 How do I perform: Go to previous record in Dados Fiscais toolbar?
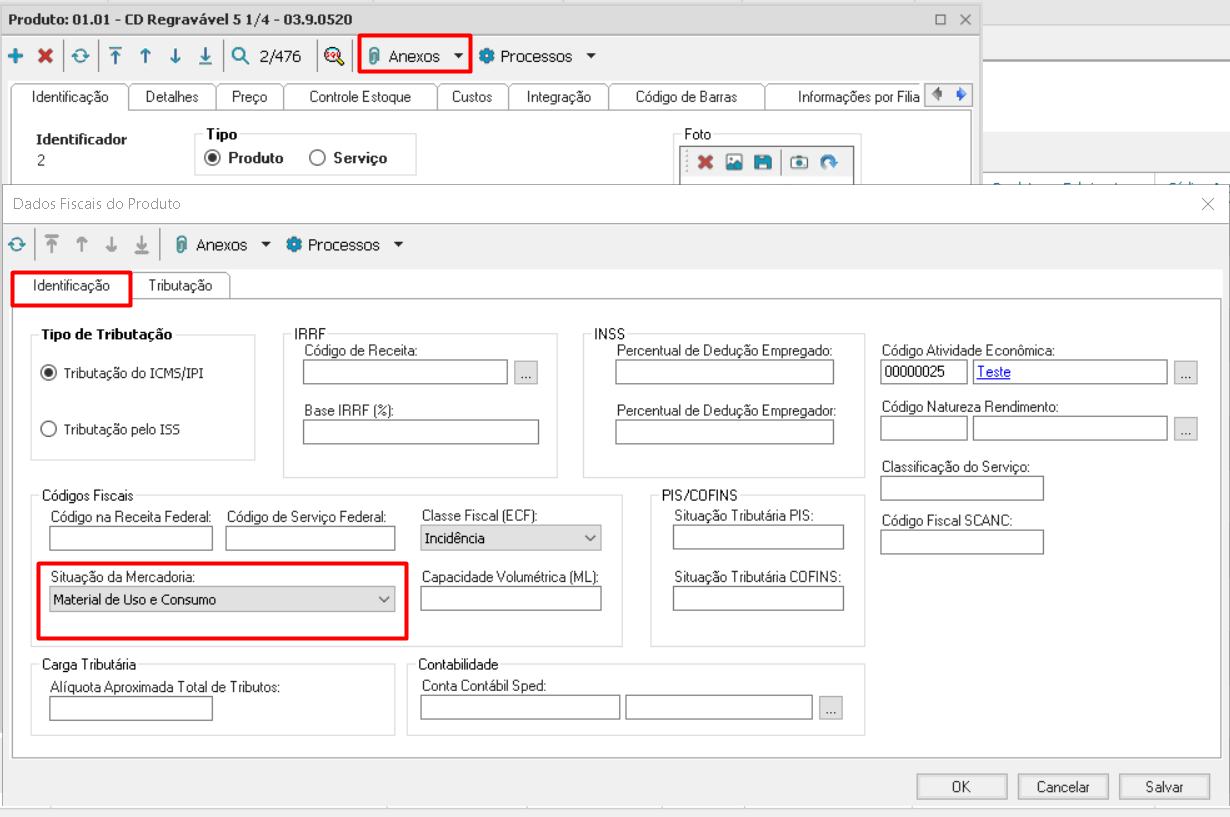[82, 244]
